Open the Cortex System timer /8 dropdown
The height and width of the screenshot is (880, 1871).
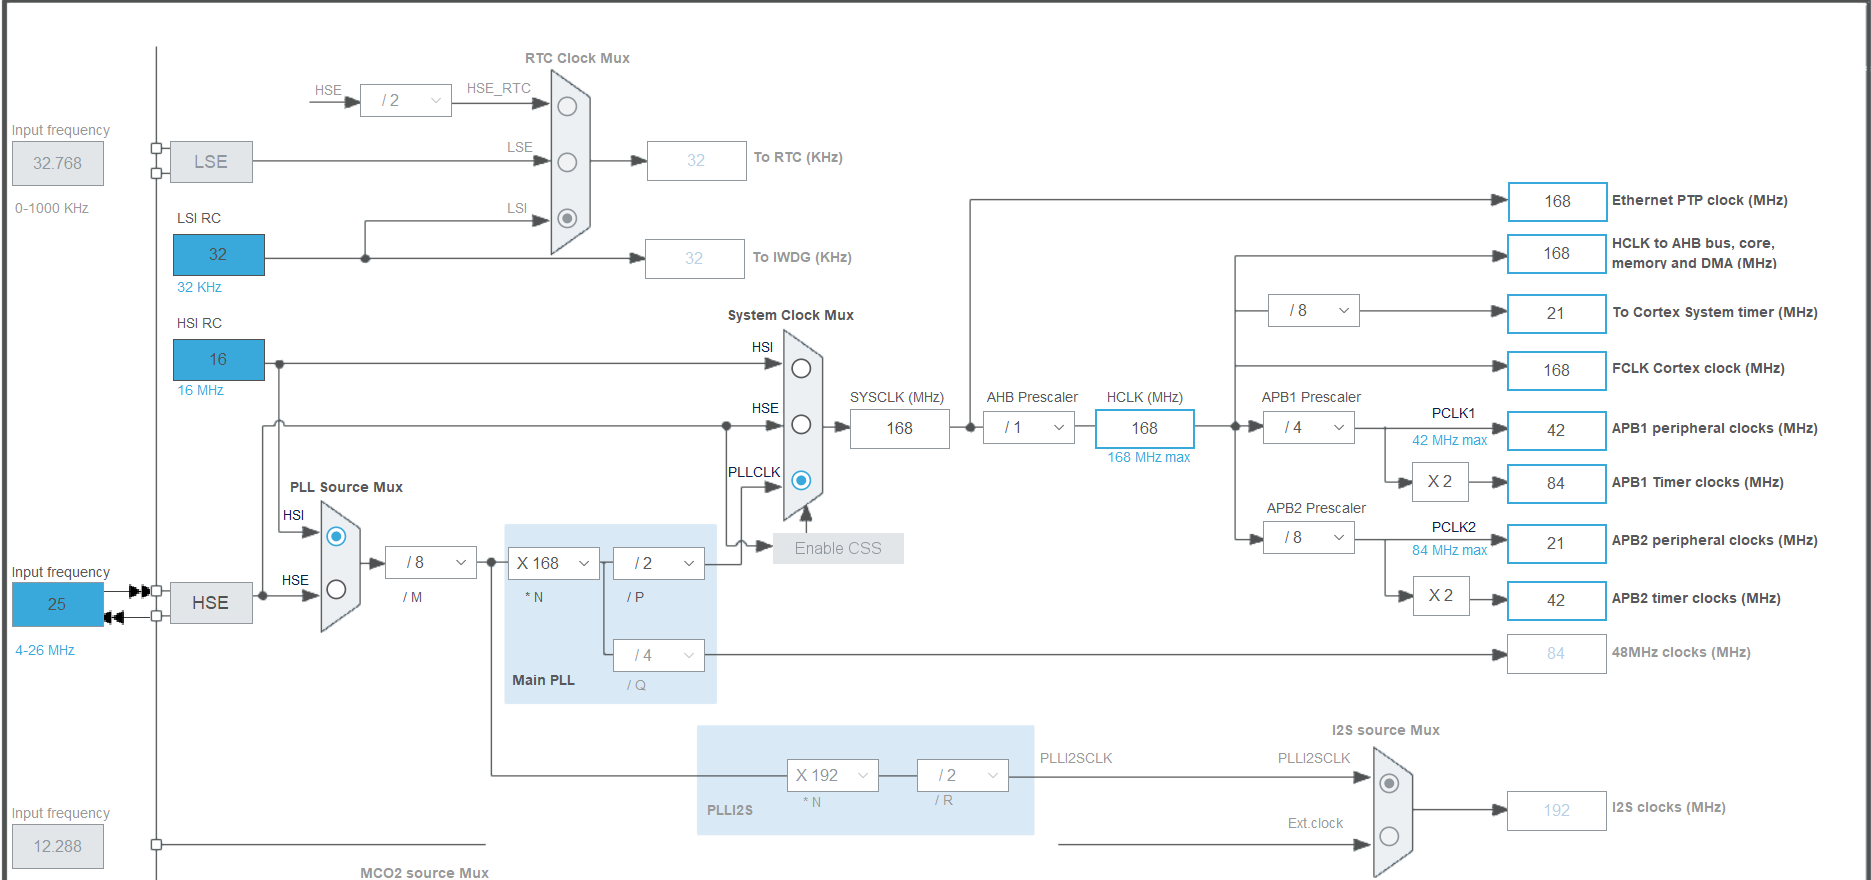coord(1314,311)
